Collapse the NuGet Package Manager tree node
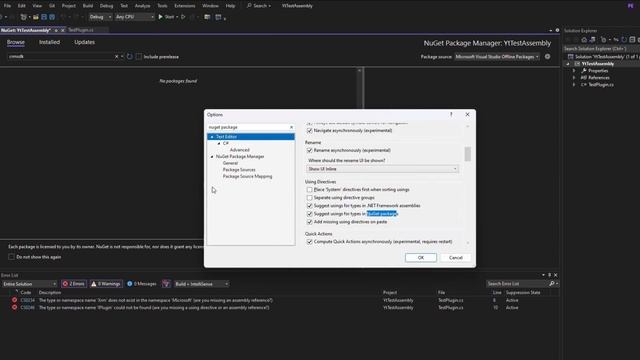Image resolution: width=640 pixels, height=360 pixels. 212,157
